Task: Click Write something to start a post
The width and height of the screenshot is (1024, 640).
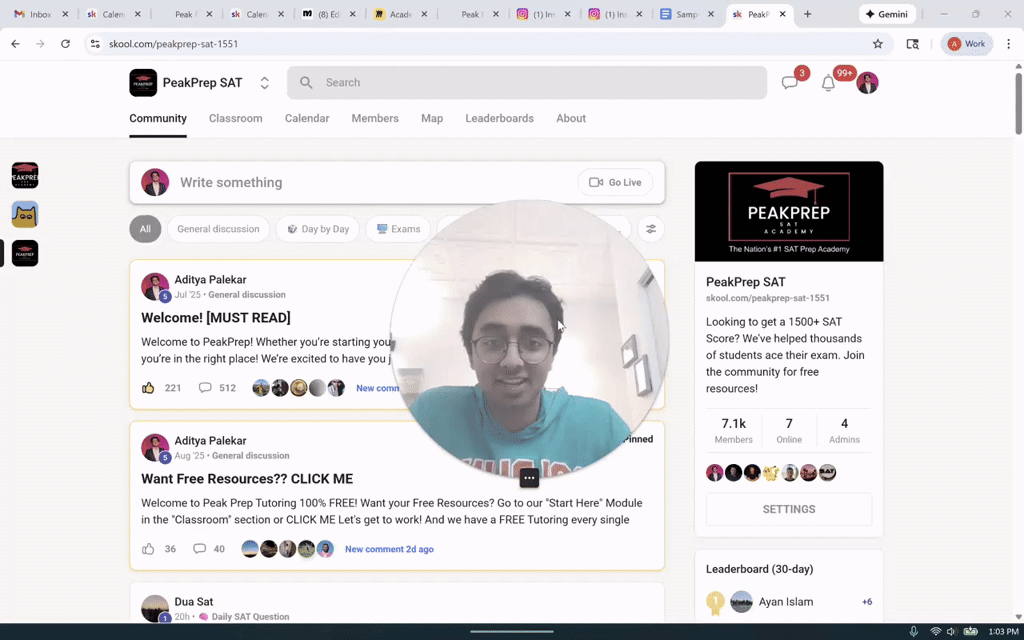Action: click(231, 182)
